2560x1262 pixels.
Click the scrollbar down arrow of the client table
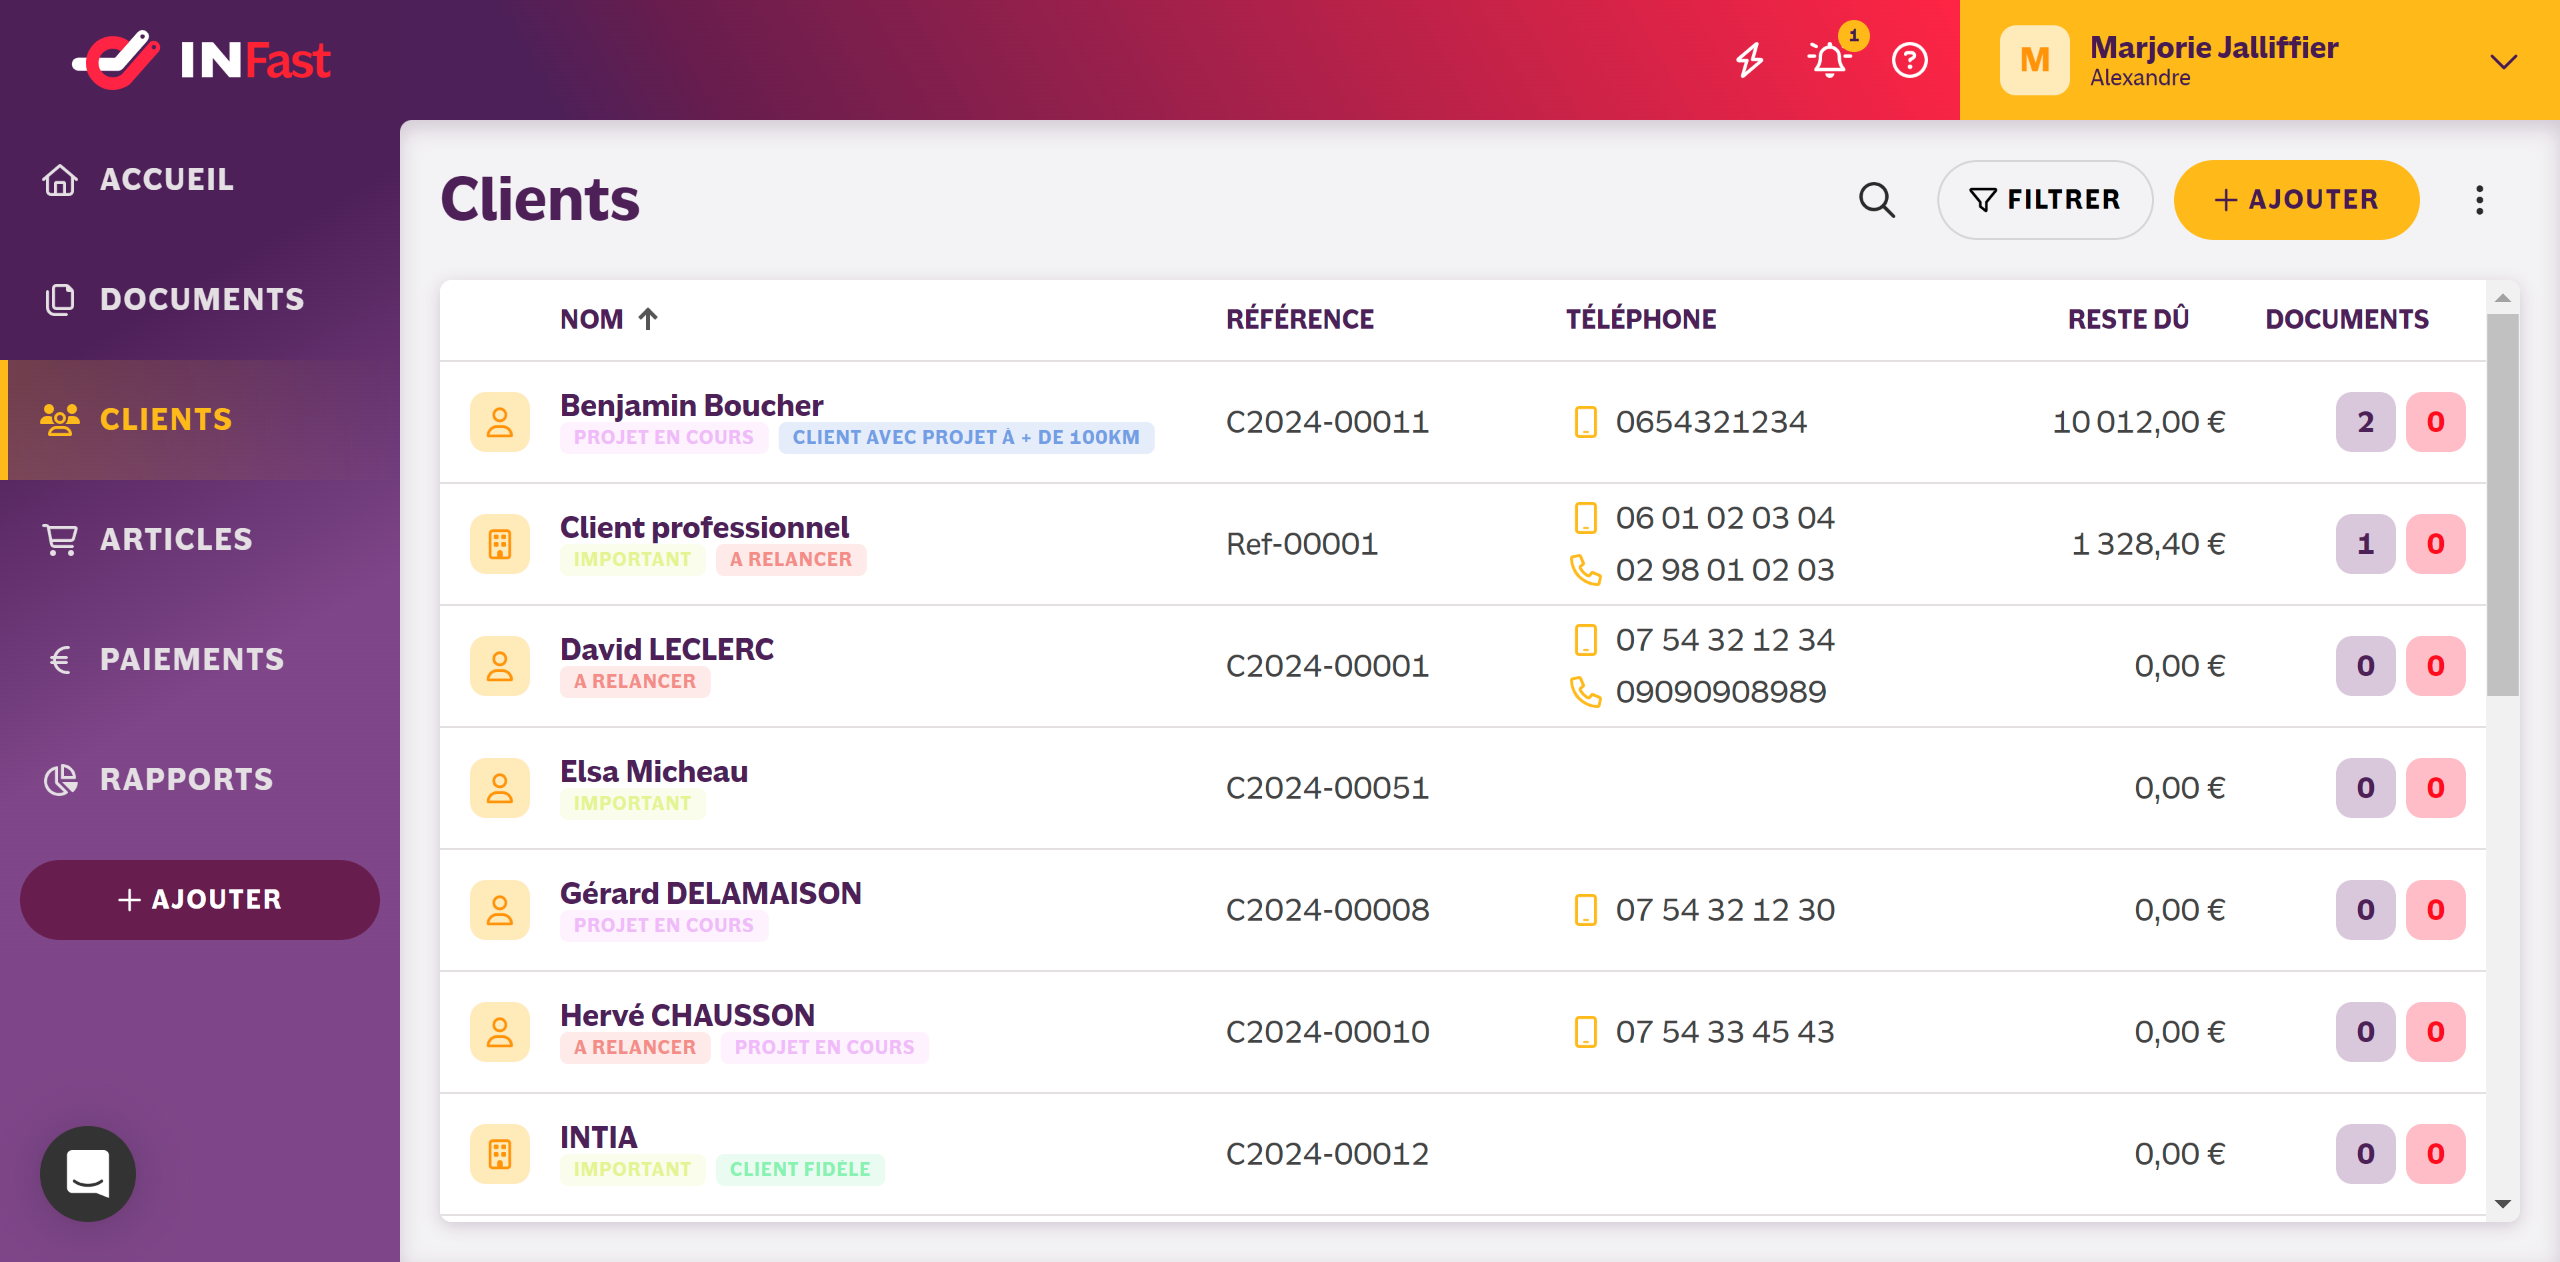click(2503, 1204)
